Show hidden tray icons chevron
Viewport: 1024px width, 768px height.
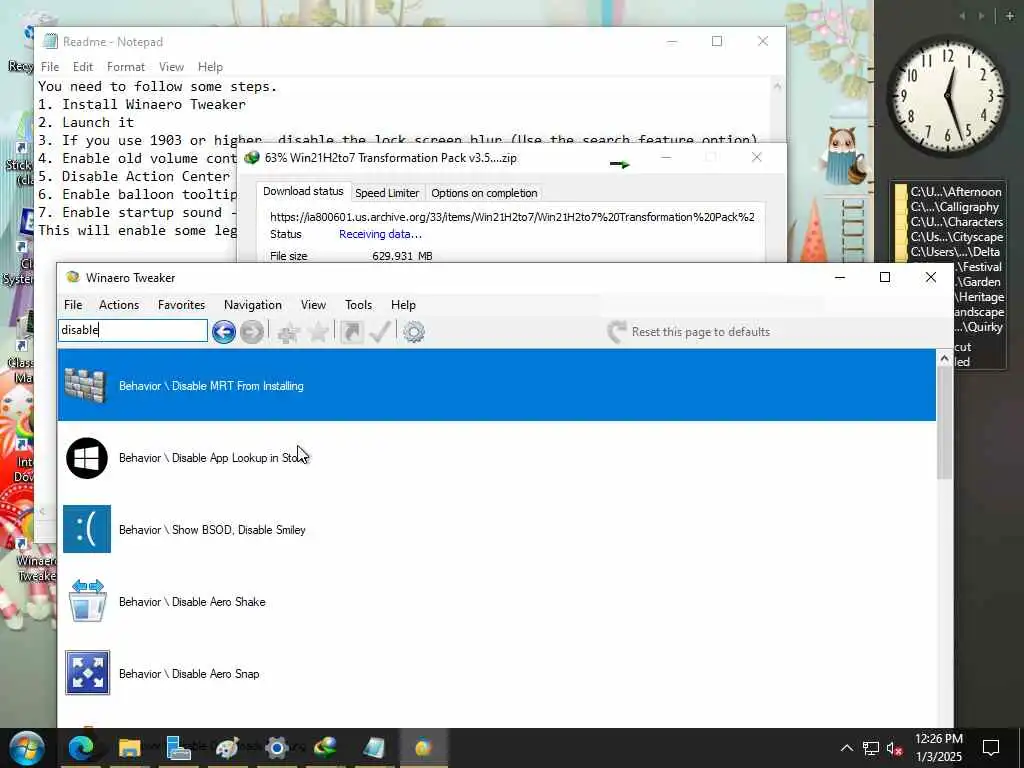pyautogui.click(x=846, y=748)
